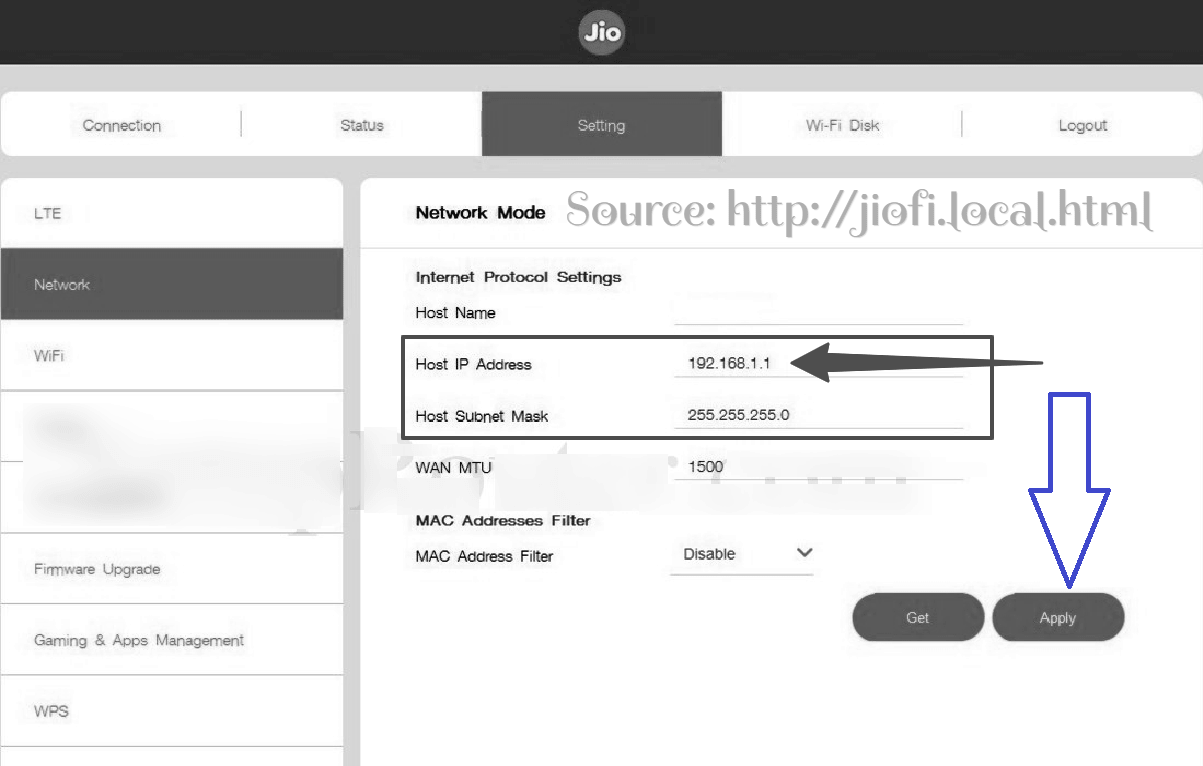This screenshot has width=1203, height=766.
Task: Open WiFi settings in sidebar
Action: [49, 356]
